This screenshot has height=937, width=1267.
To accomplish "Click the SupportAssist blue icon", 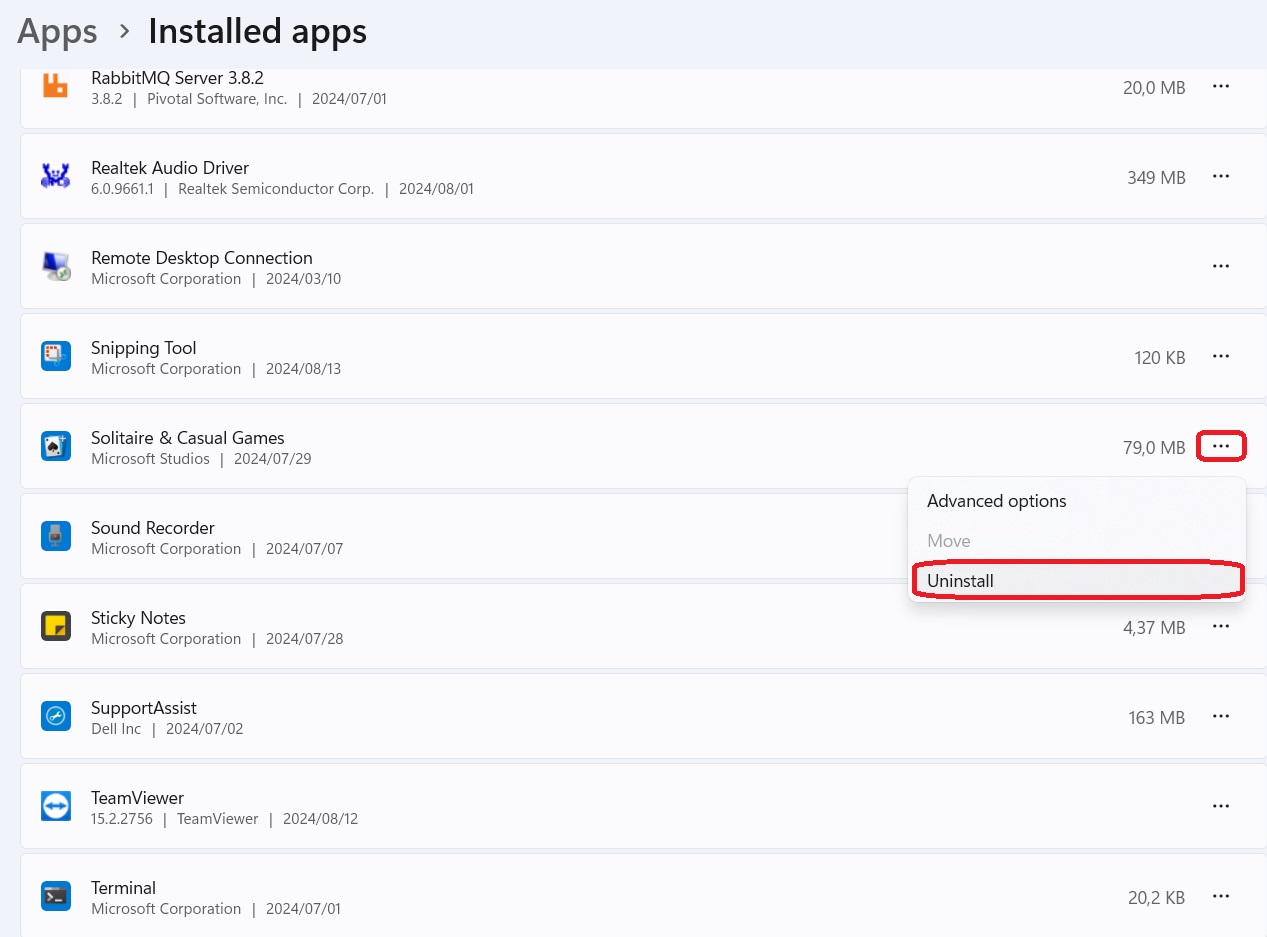I will pyautogui.click(x=55, y=716).
